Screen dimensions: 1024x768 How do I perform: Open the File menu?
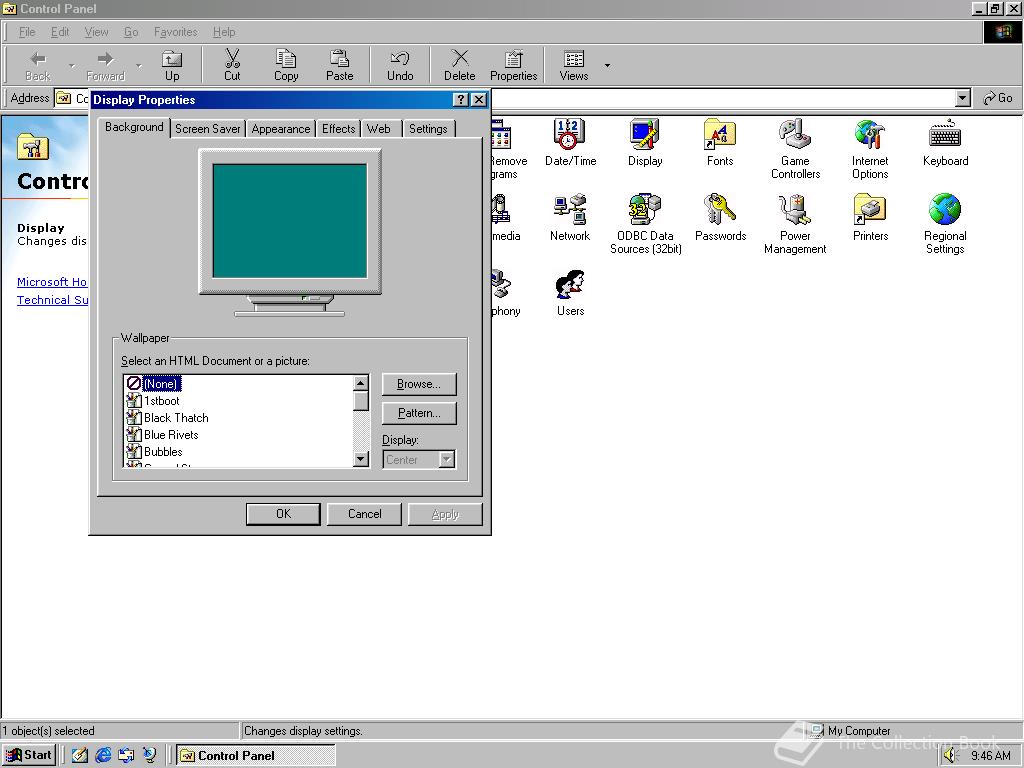coord(27,32)
